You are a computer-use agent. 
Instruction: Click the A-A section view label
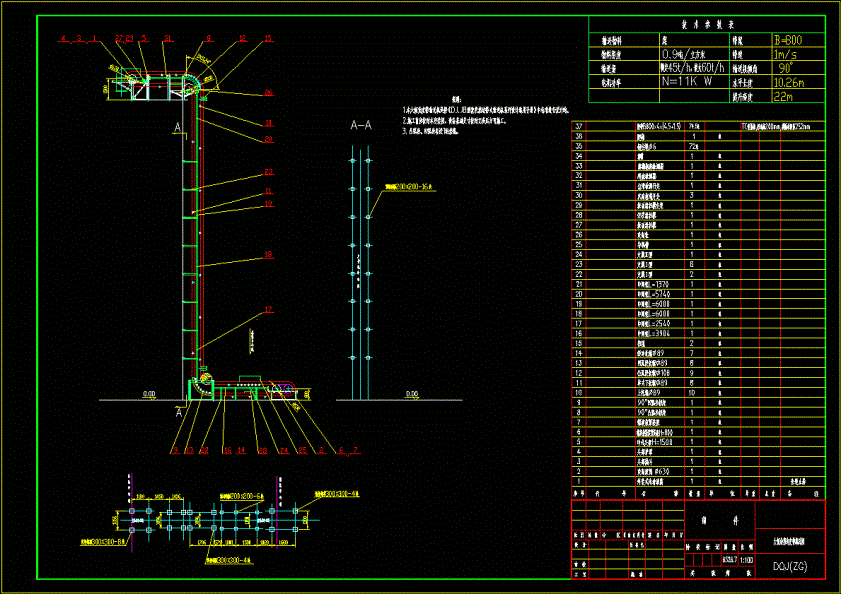pyautogui.click(x=361, y=126)
